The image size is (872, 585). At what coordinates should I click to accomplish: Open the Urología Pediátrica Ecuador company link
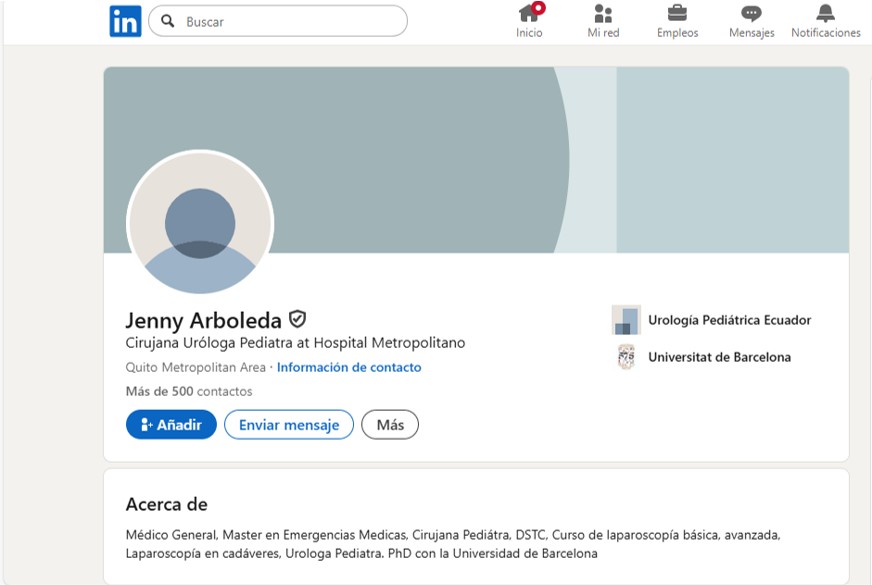[729, 320]
